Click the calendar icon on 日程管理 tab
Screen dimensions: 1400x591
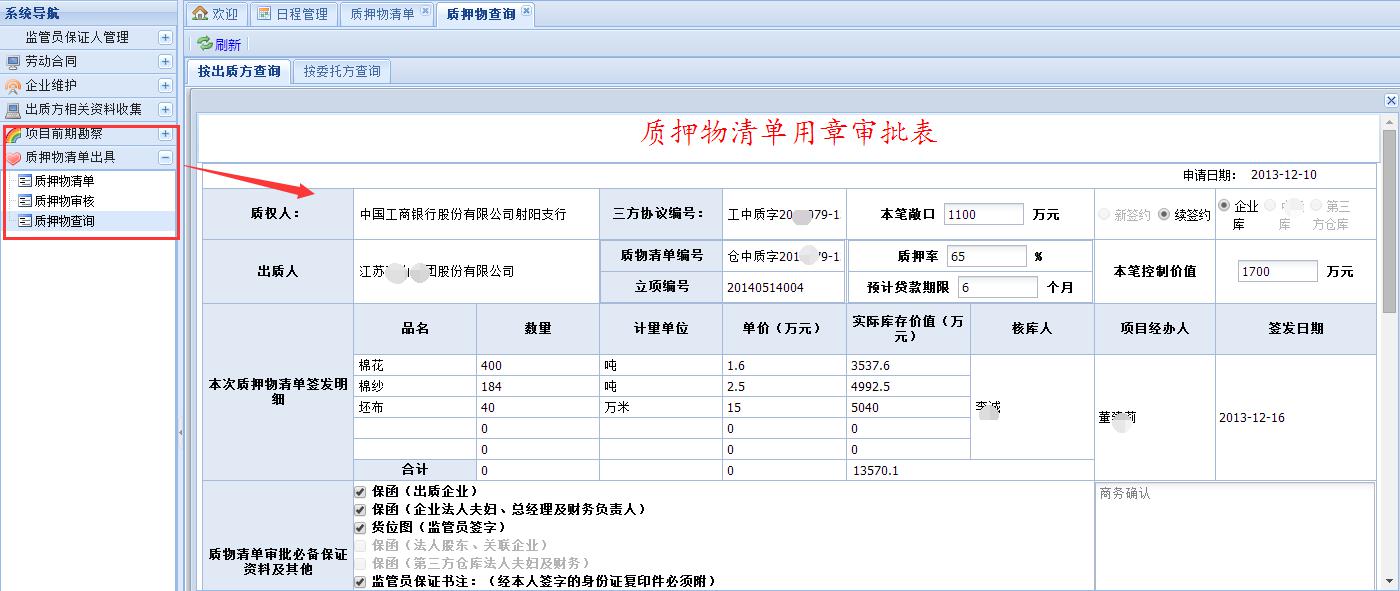pyautogui.click(x=264, y=14)
